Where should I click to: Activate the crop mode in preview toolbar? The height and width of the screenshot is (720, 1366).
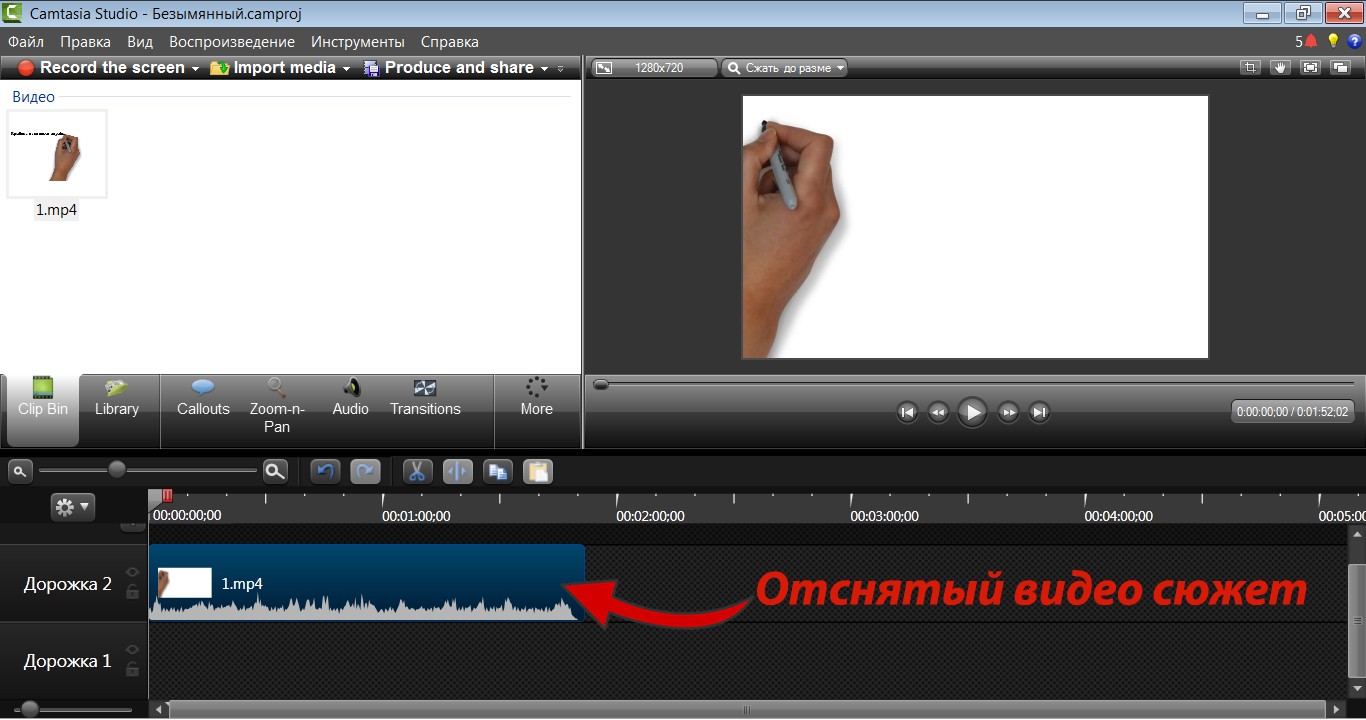point(1250,68)
